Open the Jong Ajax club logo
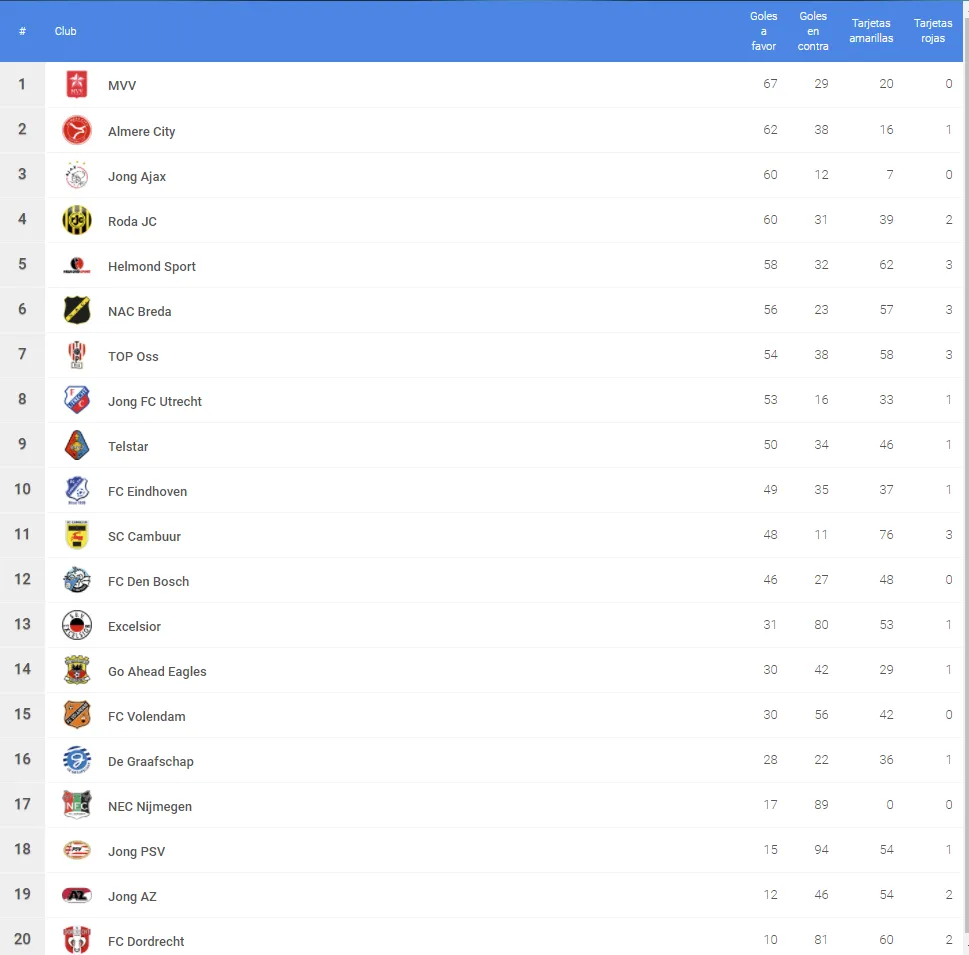 click(77, 176)
